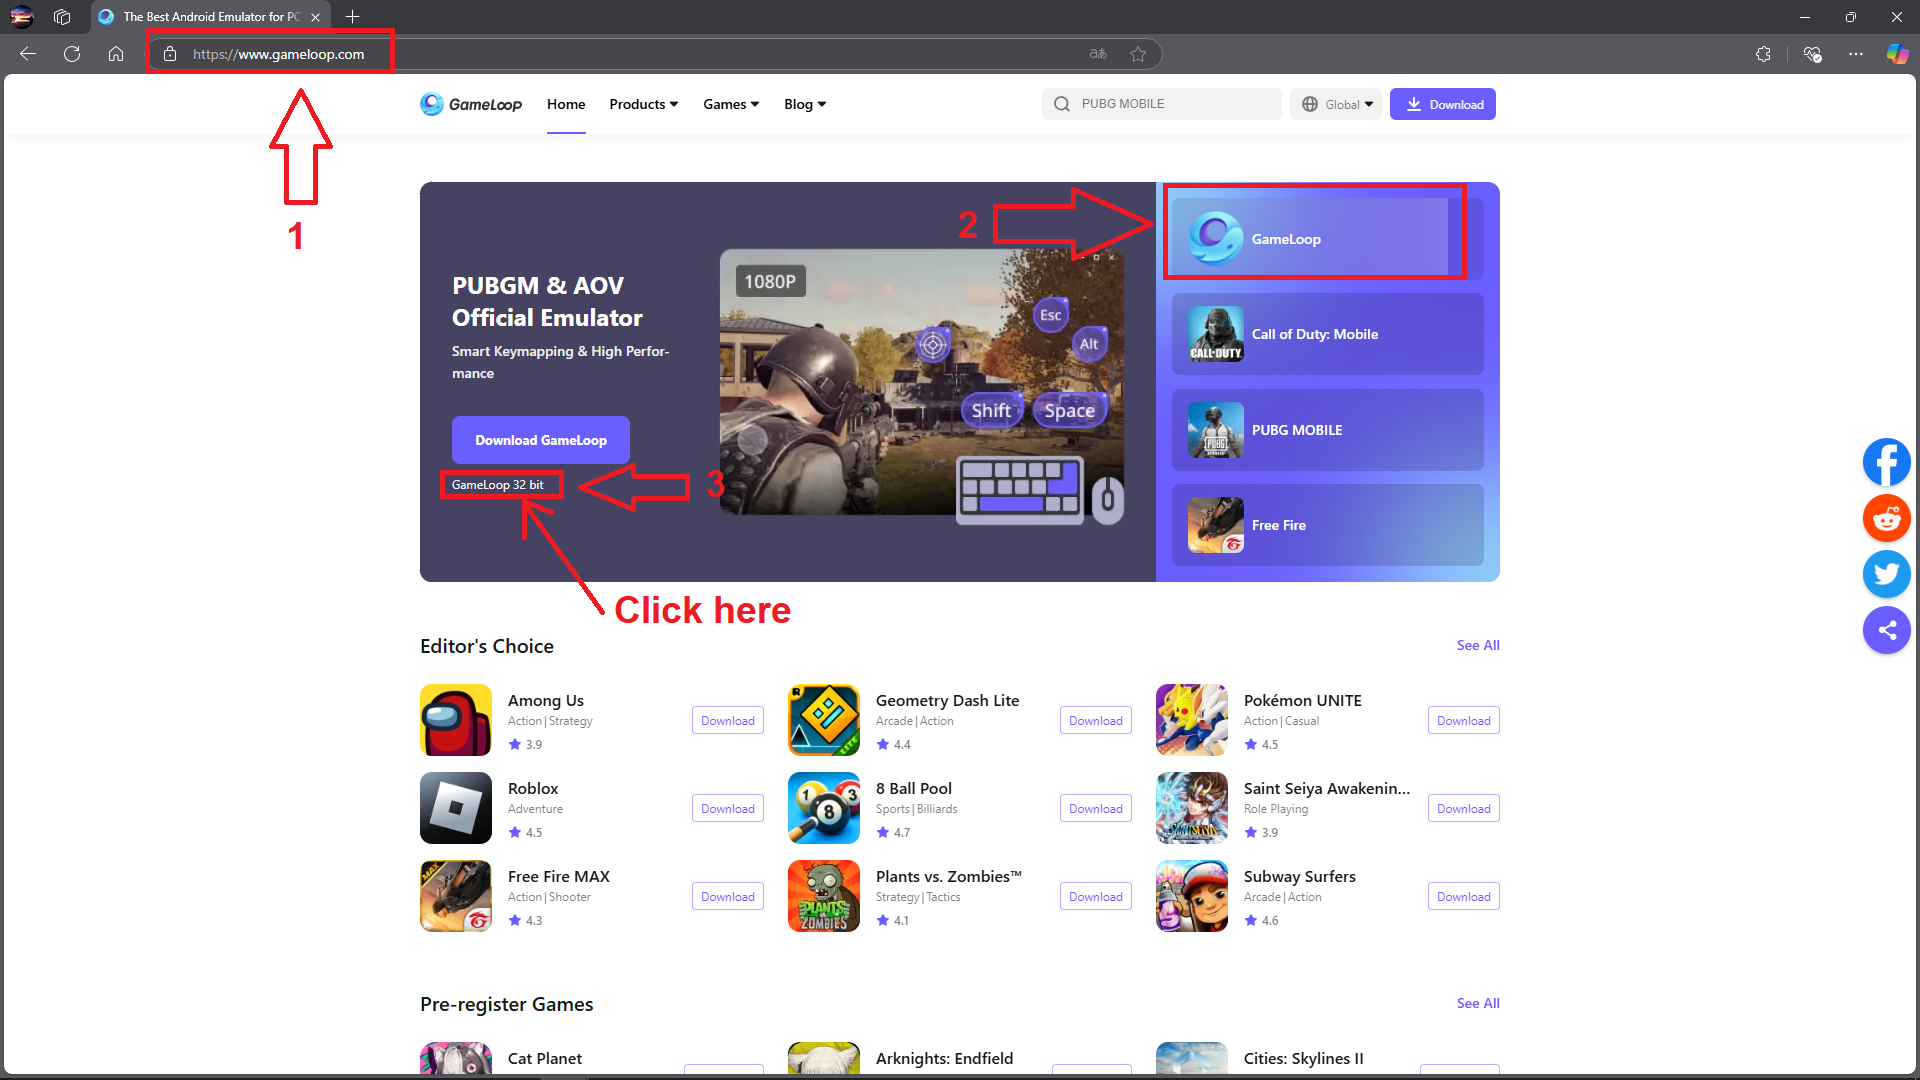Click the browser refresh icon
Viewport: 1920px width, 1080px height.
72,54
